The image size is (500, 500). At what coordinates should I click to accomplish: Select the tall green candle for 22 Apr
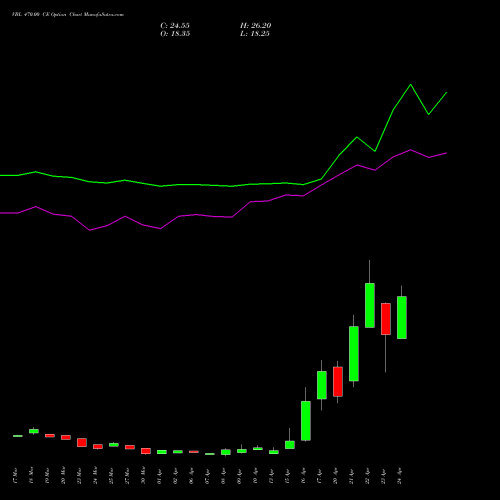point(370,305)
